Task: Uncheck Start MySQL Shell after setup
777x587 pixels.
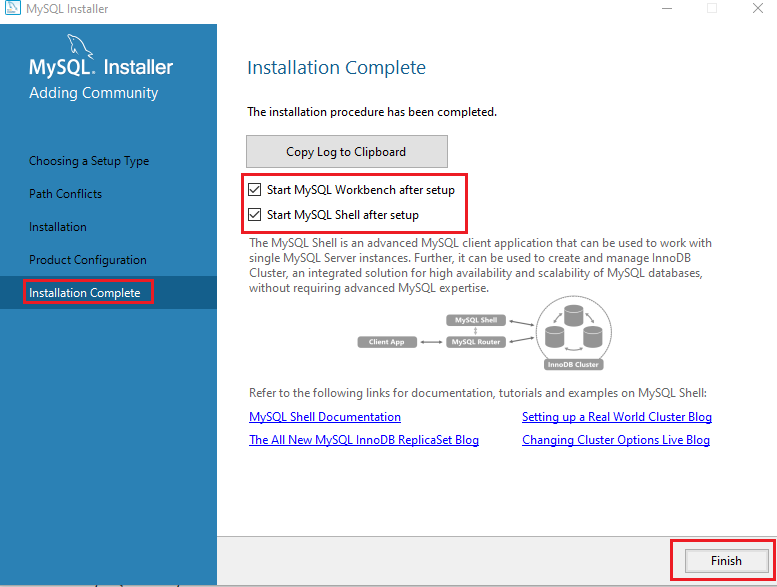Action: pos(255,214)
